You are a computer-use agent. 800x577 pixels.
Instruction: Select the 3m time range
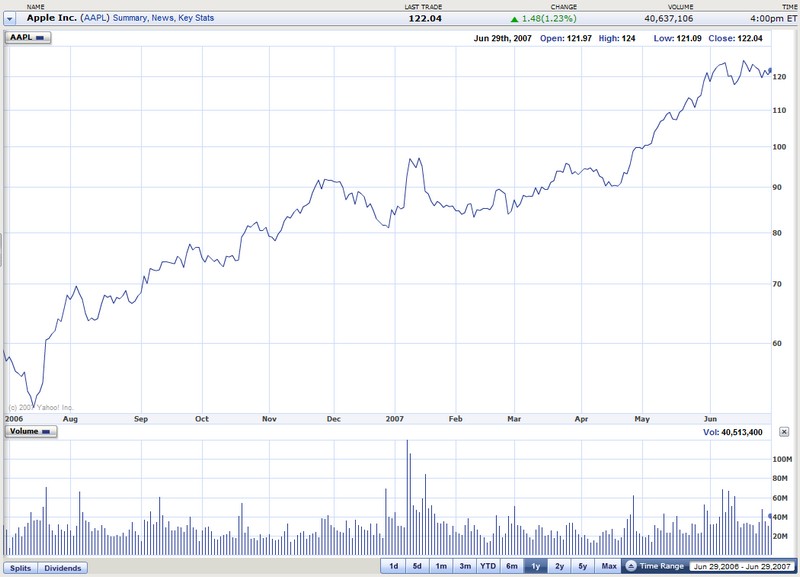[x=465, y=566]
